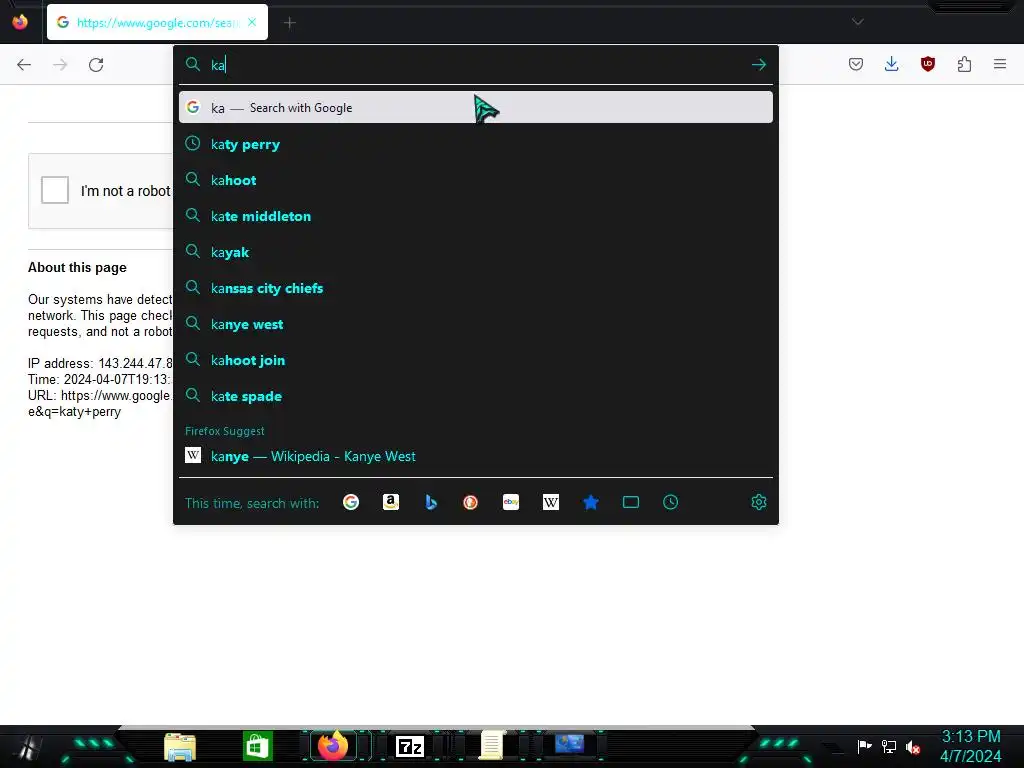Viewport: 1024px width, 768px height.
Task: Search this time with DuckDuckGo
Action: tap(470, 502)
